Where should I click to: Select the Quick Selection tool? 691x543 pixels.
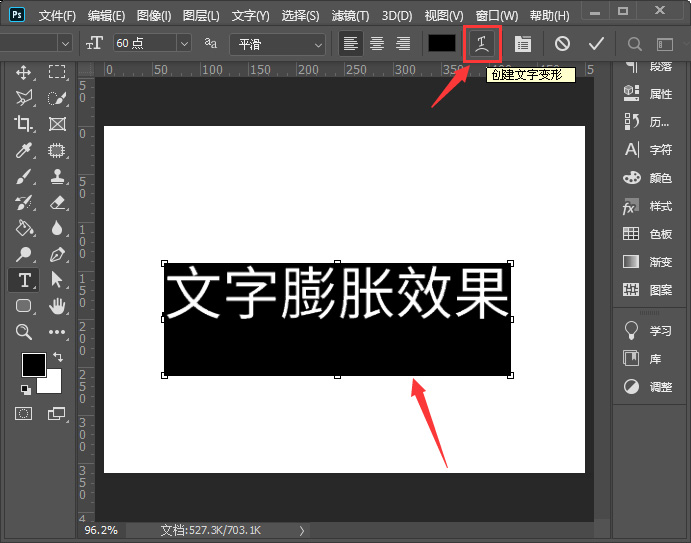click(x=57, y=98)
